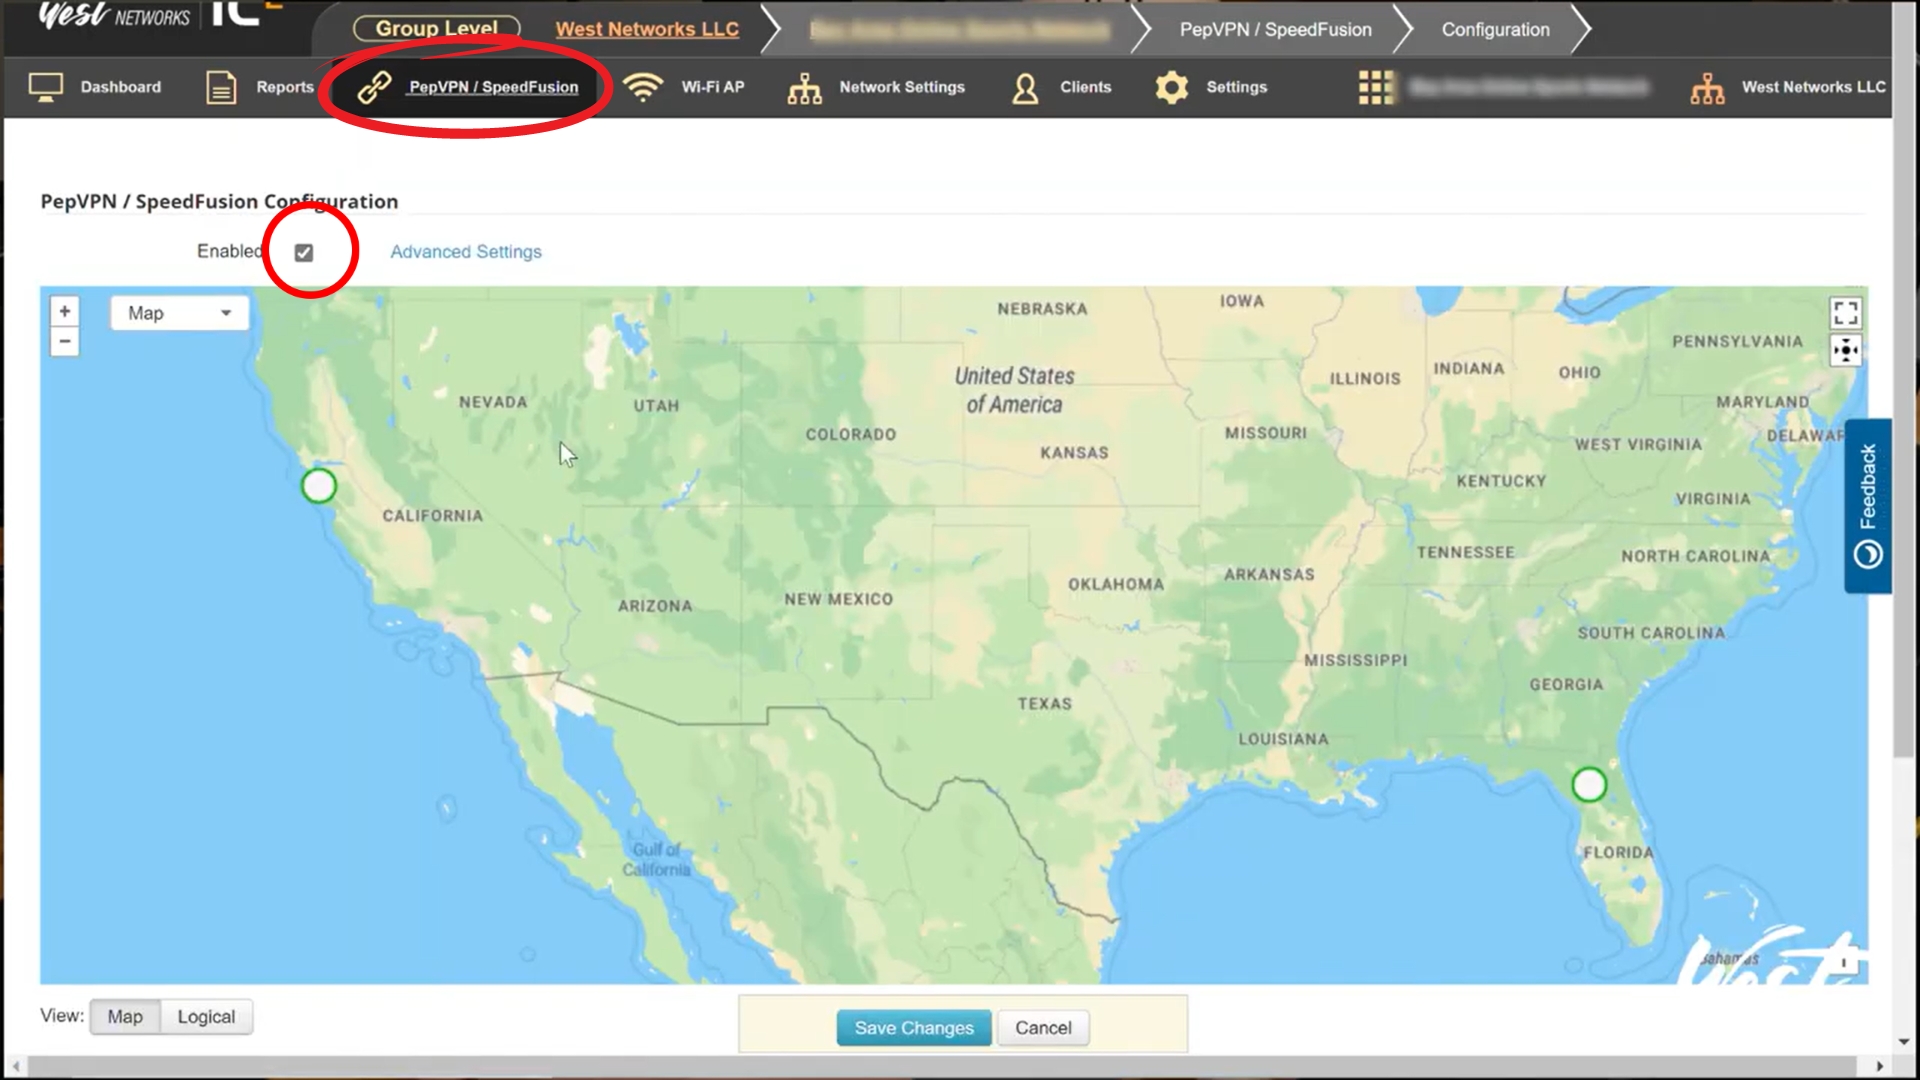Image resolution: width=1920 pixels, height=1080 pixels.
Task: Open the Wi-Fi AP signal icon
Action: pos(643,87)
